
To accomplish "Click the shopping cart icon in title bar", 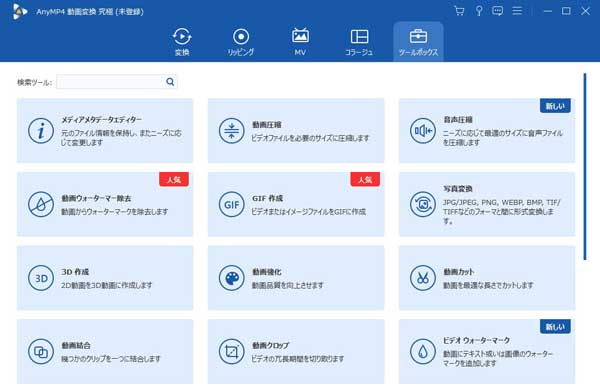I will pyautogui.click(x=459, y=11).
